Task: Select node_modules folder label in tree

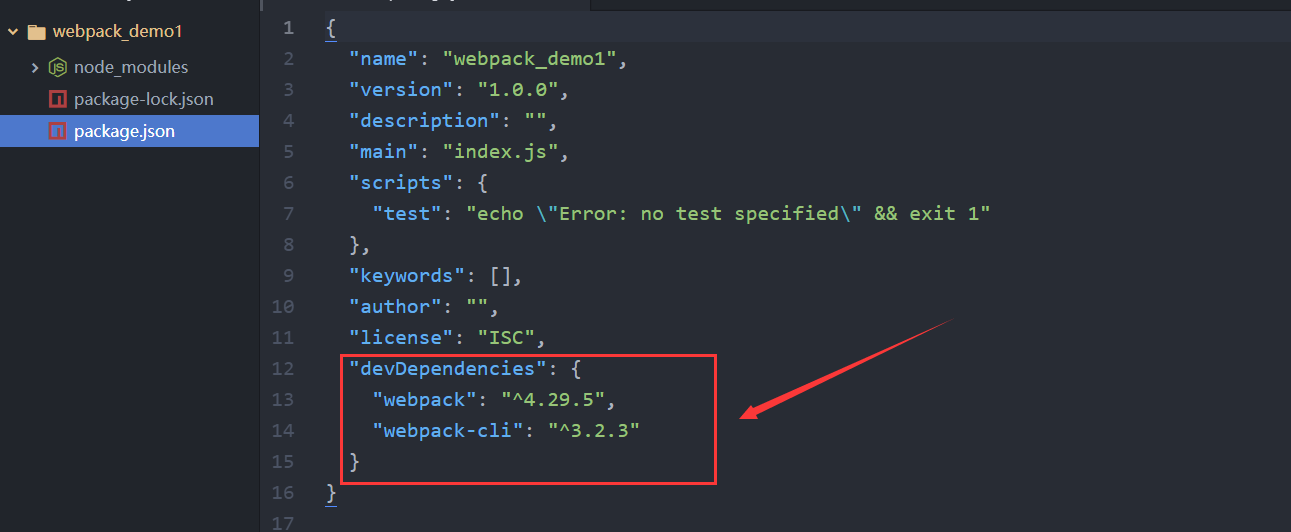Action: tap(131, 67)
